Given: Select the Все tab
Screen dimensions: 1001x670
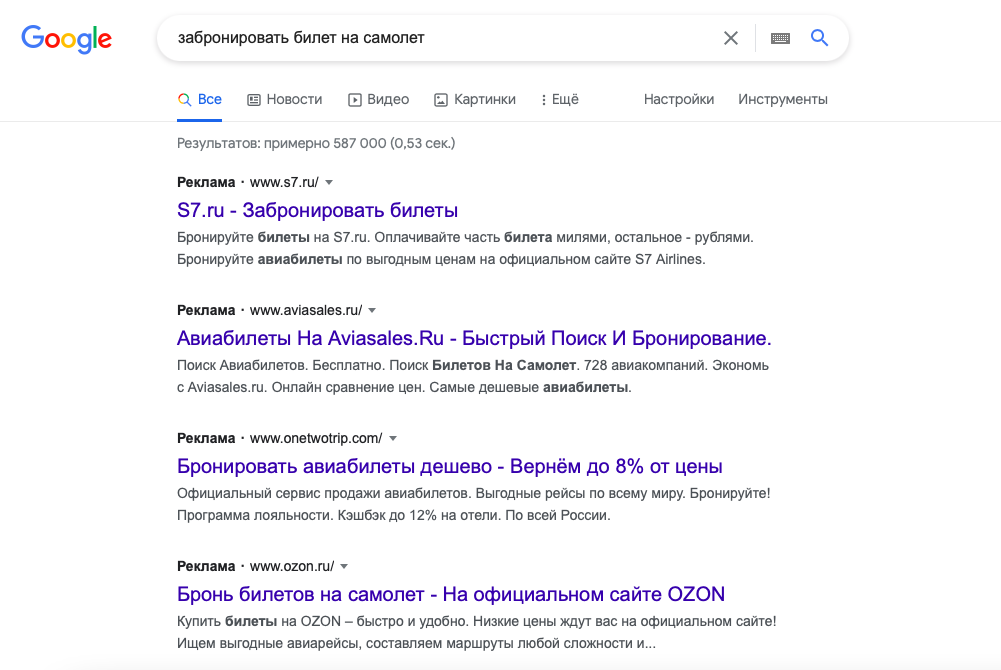Looking at the screenshot, I should tap(200, 99).
